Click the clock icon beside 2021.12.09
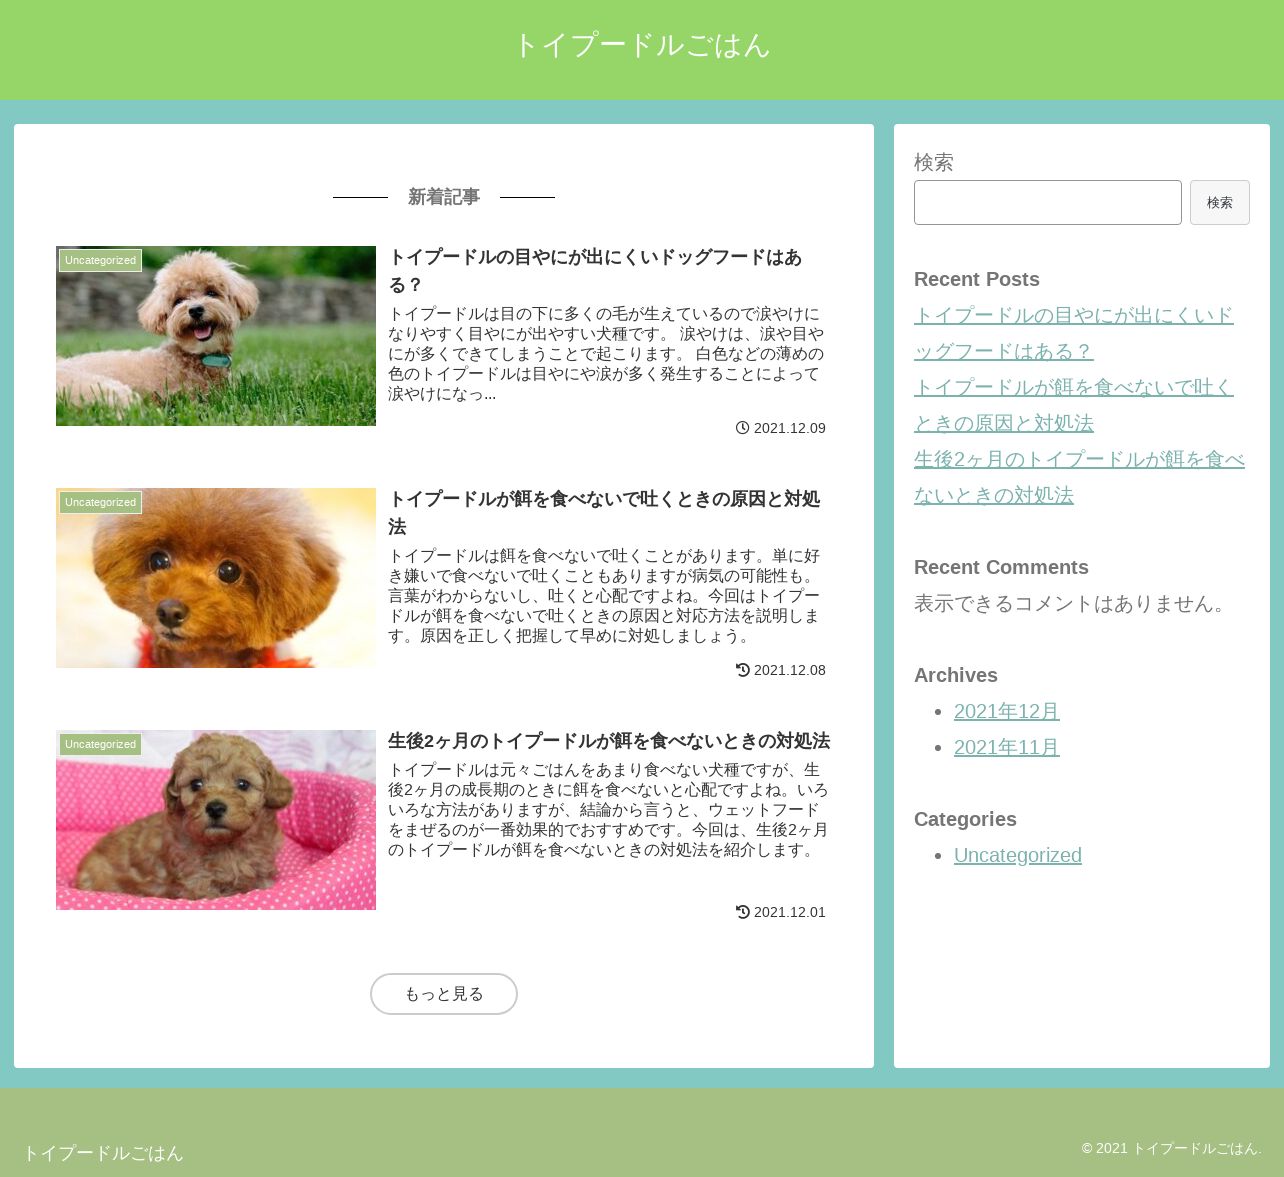The image size is (1284, 1177). [743, 428]
